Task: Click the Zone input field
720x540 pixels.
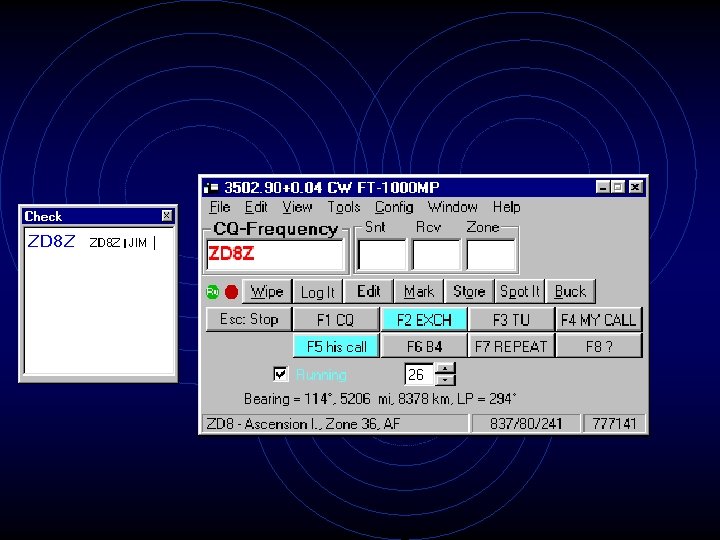Action: 491,254
